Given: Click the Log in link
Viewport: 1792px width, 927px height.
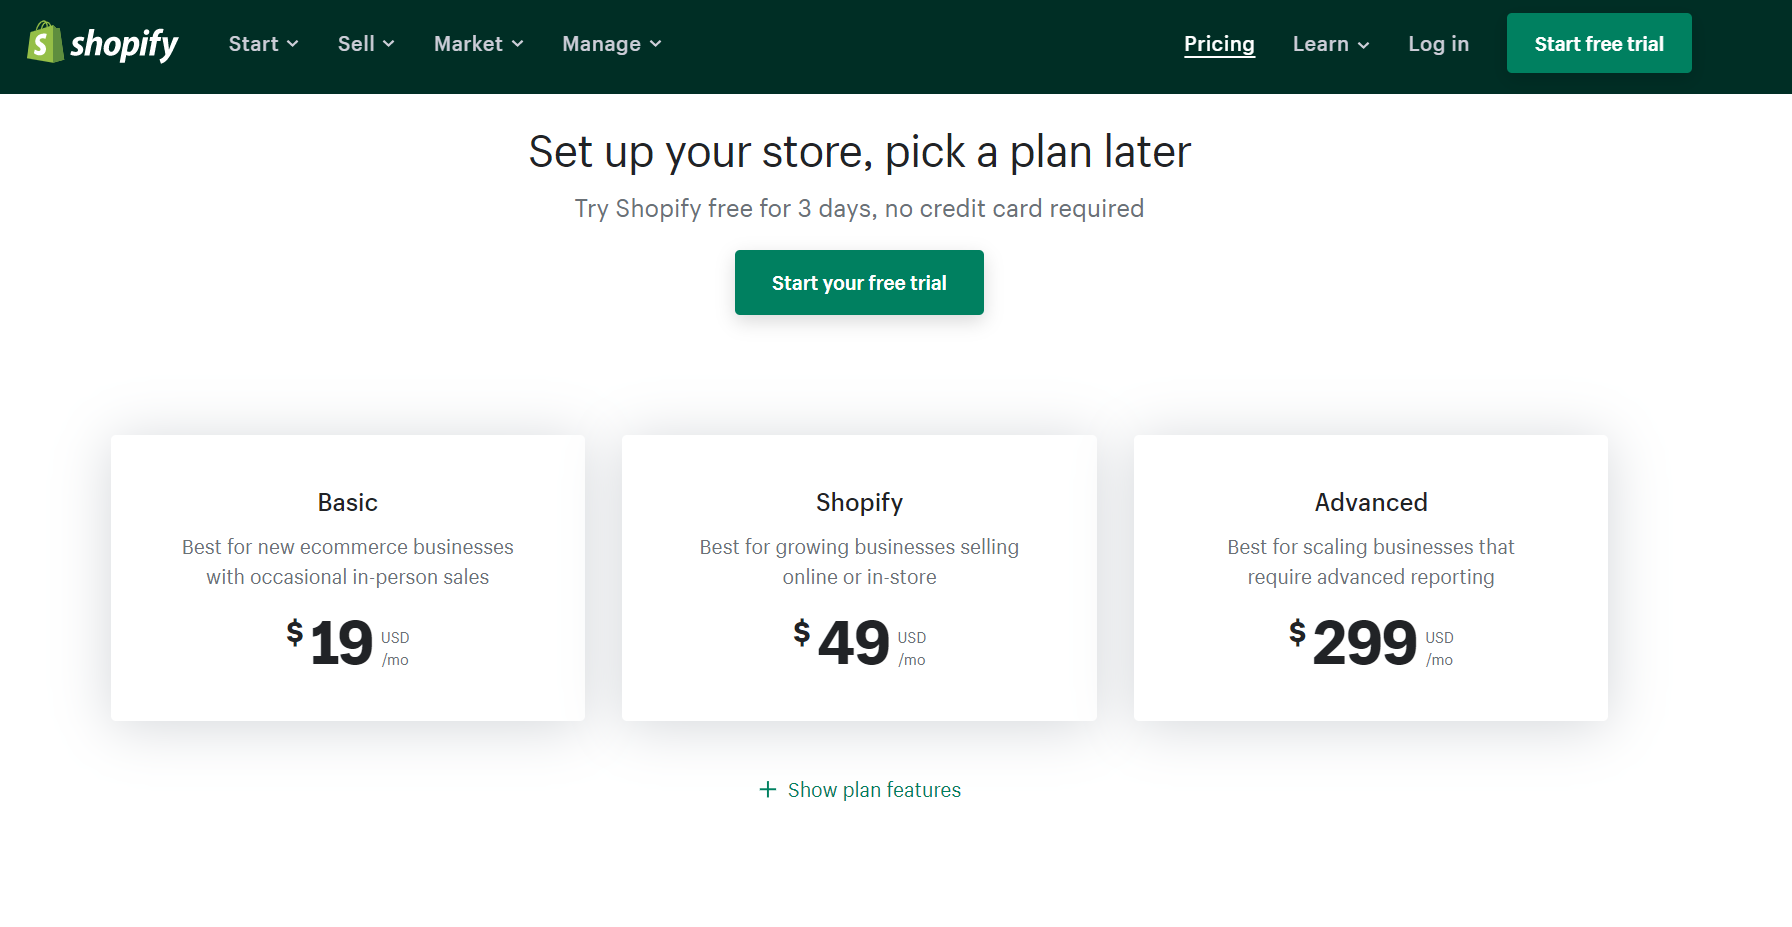Looking at the screenshot, I should [1438, 44].
